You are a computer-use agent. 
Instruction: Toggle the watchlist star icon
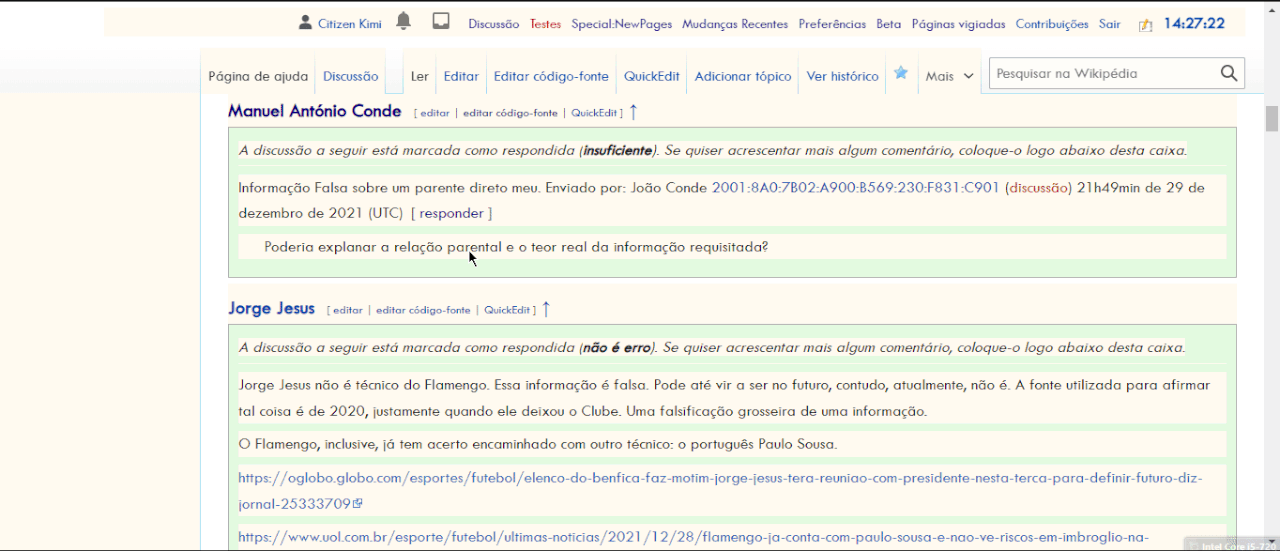click(901, 73)
